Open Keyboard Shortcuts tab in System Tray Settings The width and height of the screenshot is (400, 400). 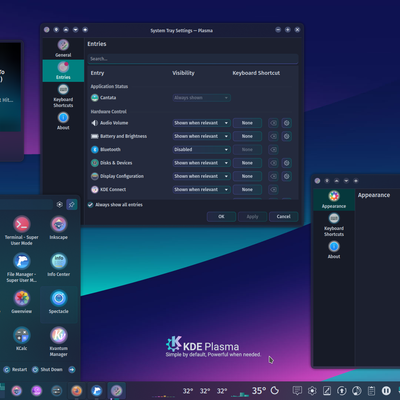click(63, 96)
